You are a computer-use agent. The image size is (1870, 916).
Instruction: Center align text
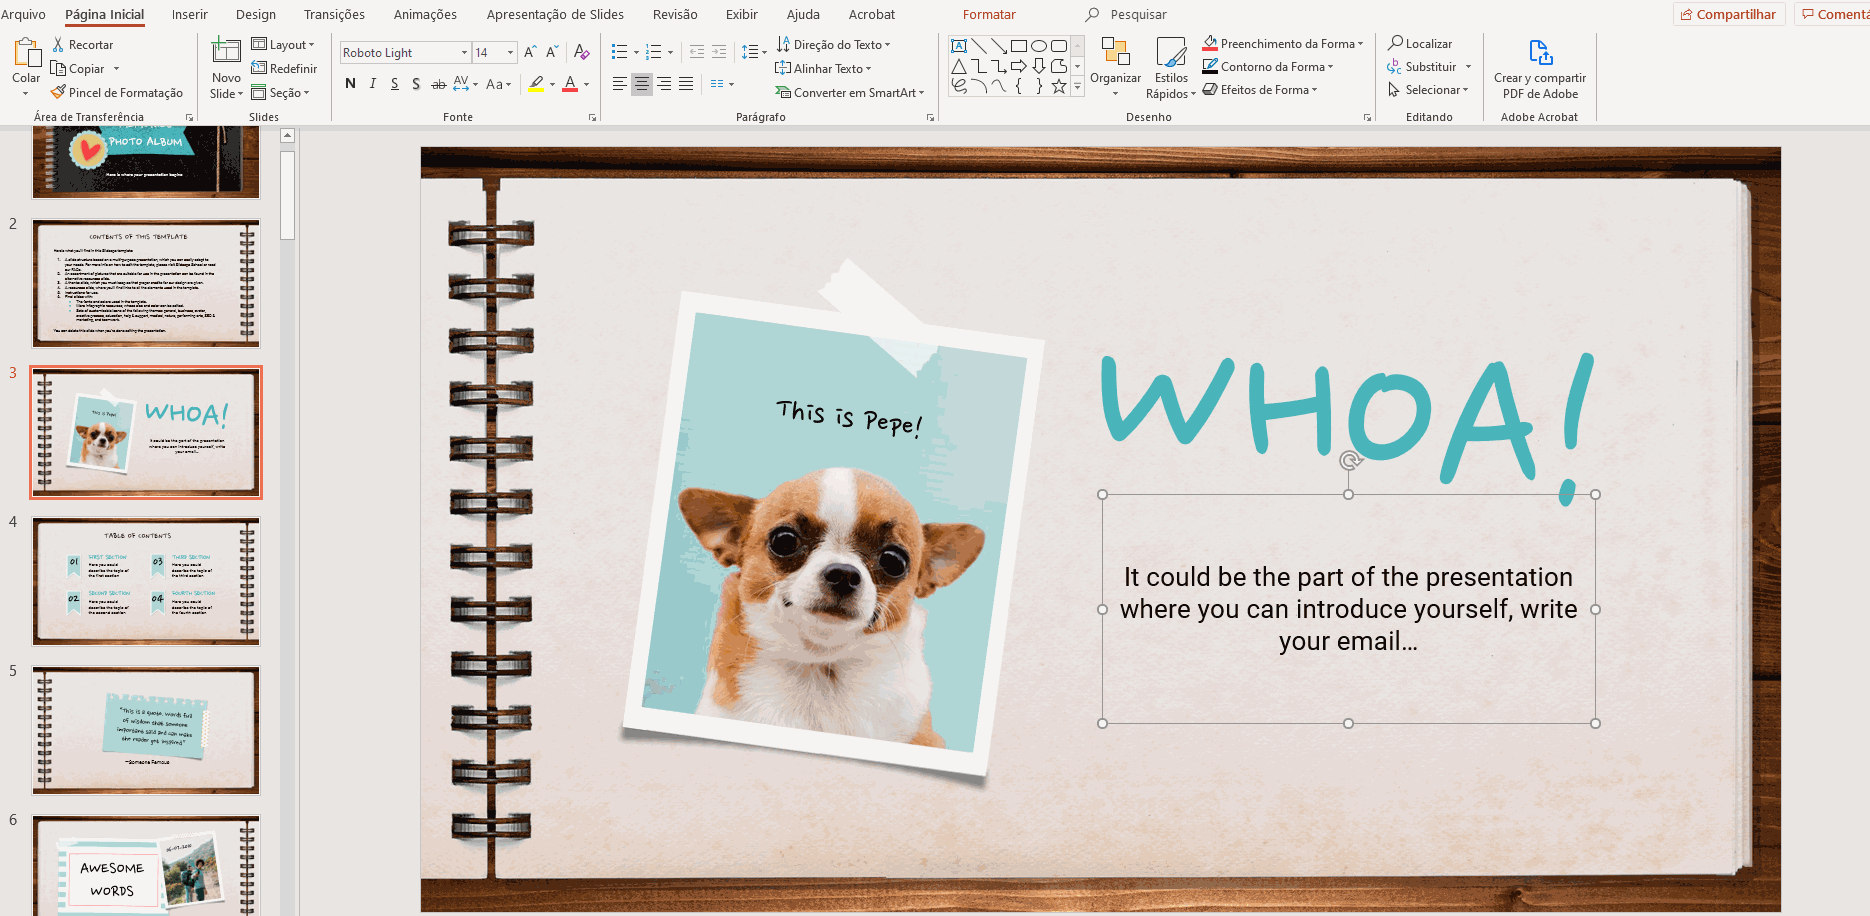tap(642, 84)
